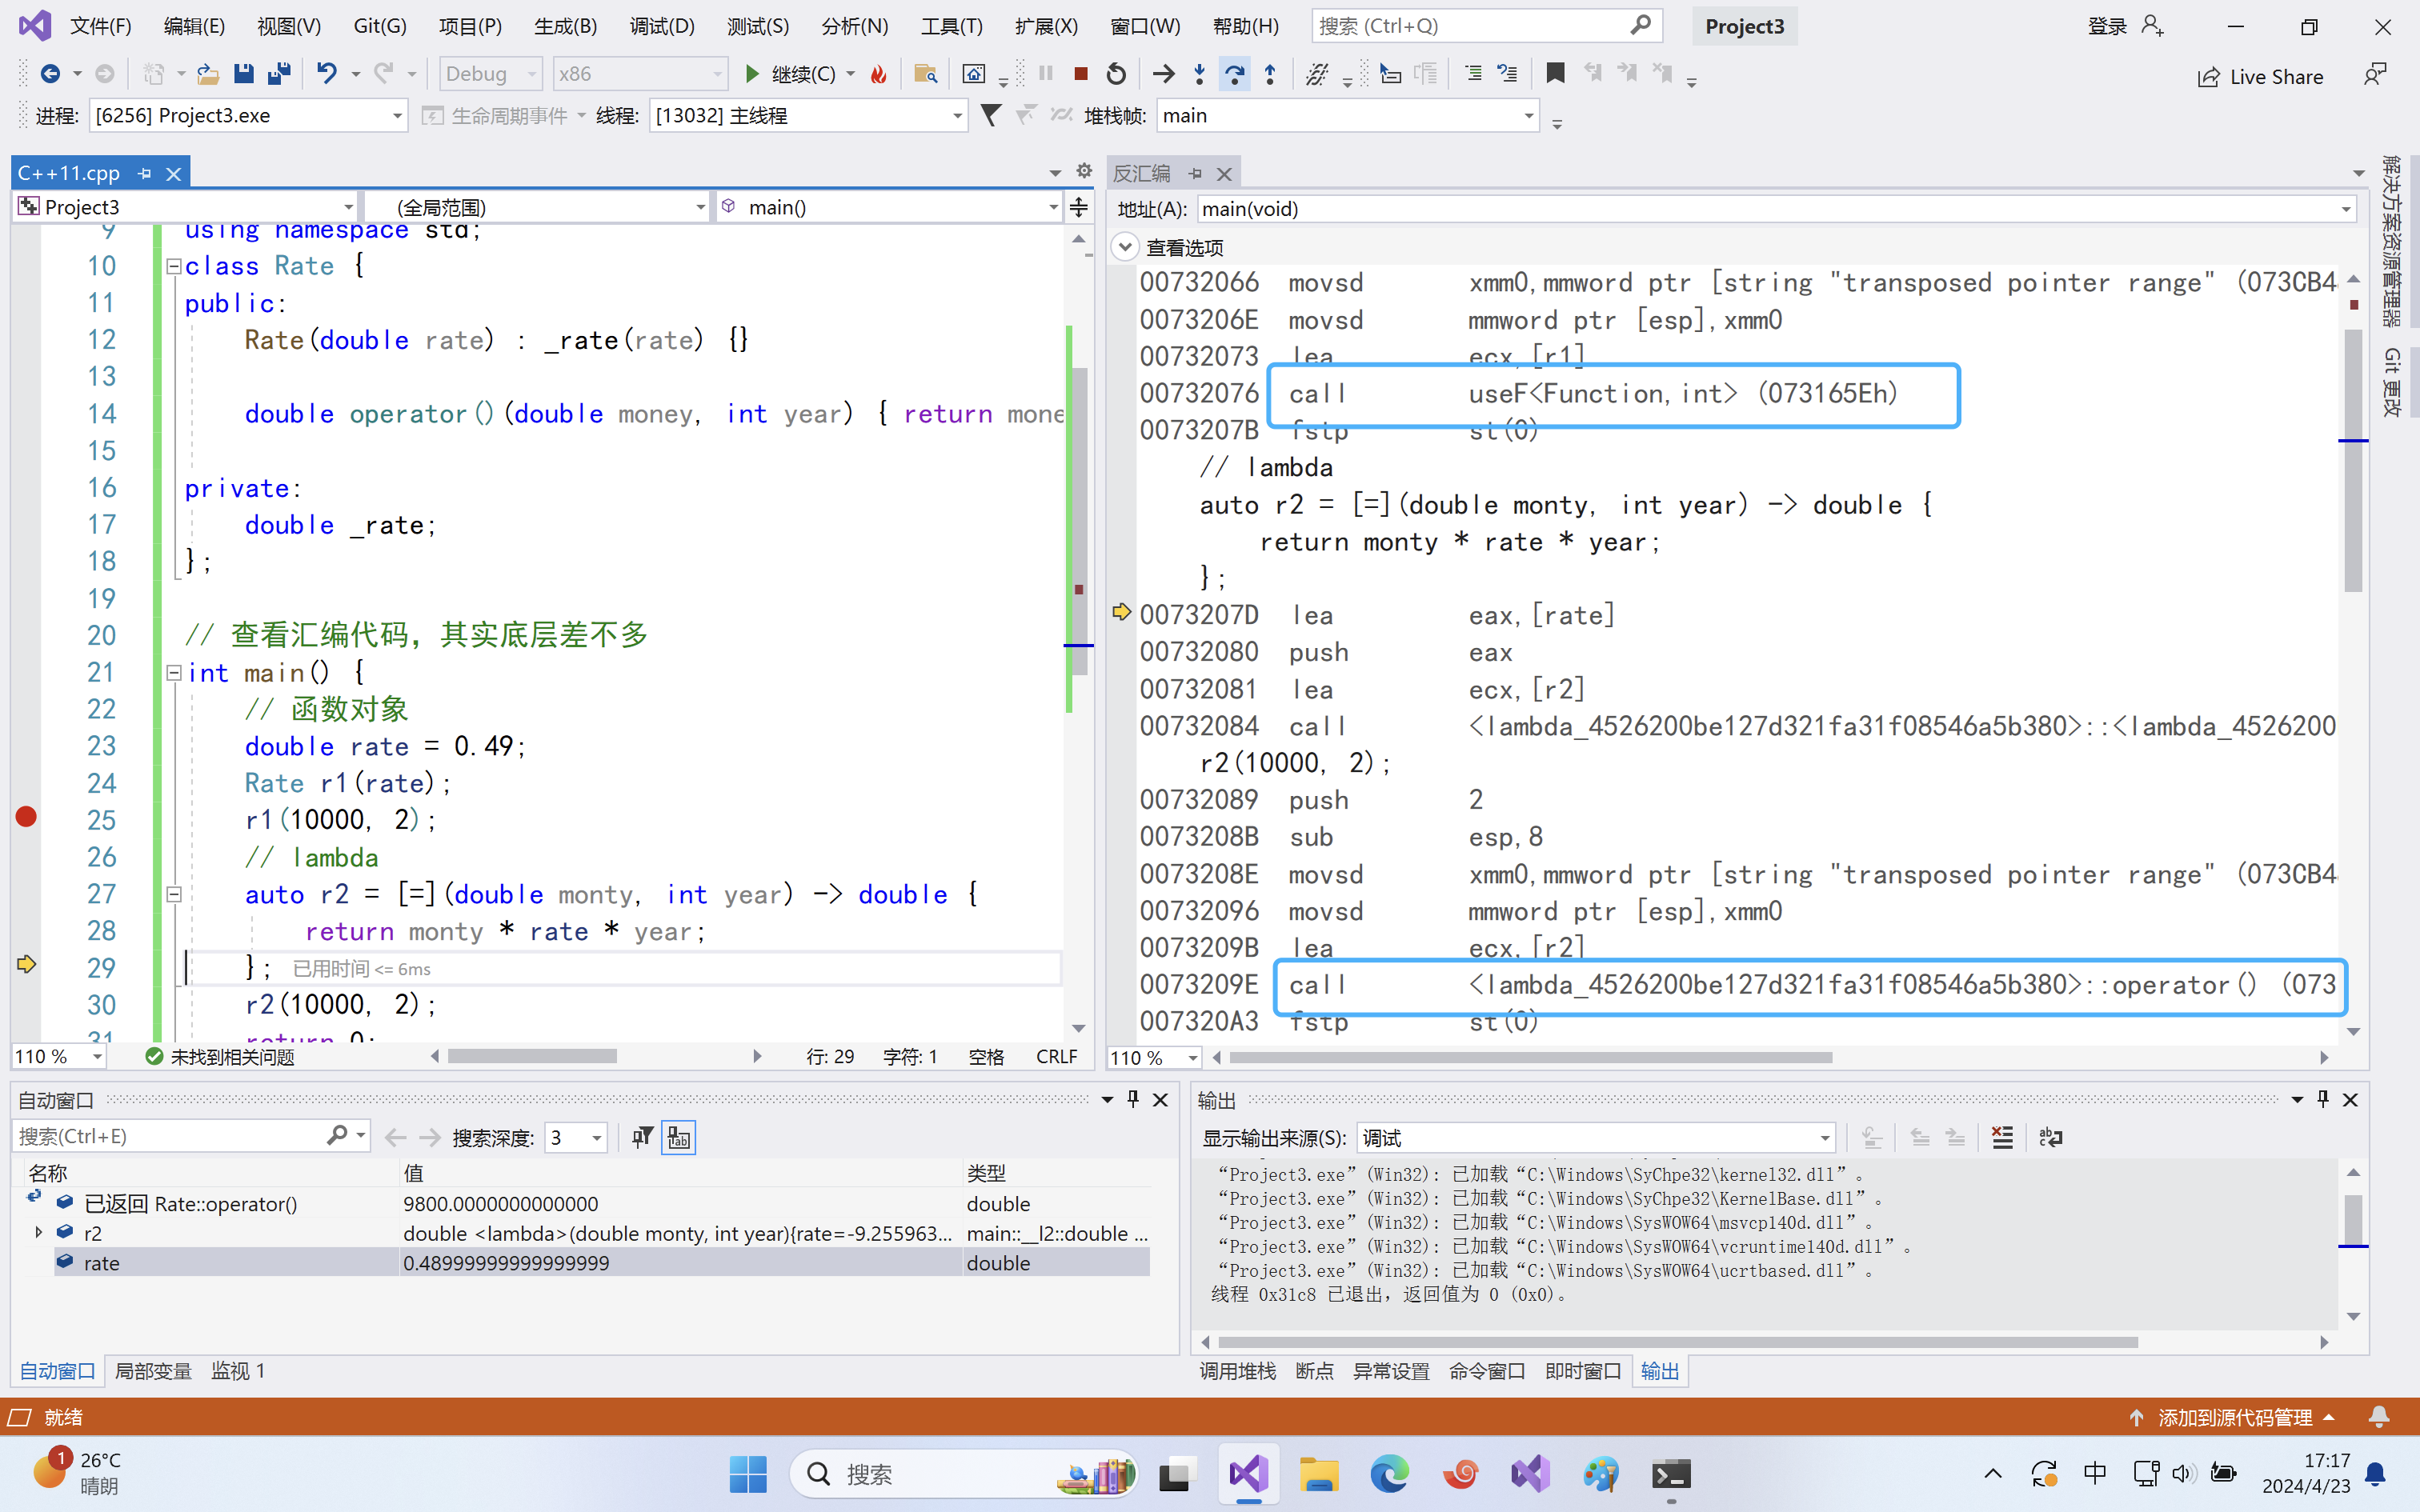The width and height of the screenshot is (2420, 1512).
Task: Click the editor horizontal scrollbar thumb
Action: (x=532, y=1056)
